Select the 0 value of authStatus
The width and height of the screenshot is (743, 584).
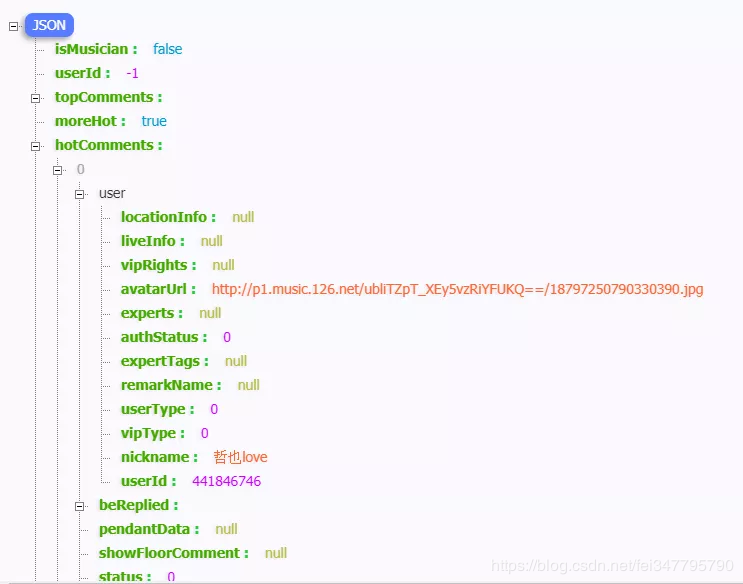[227, 337]
